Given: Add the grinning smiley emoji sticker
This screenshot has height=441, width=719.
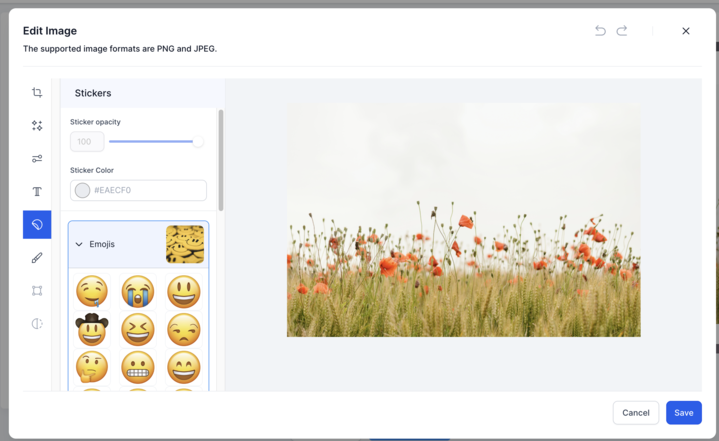Looking at the screenshot, I should pyautogui.click(x=183, y=291).
